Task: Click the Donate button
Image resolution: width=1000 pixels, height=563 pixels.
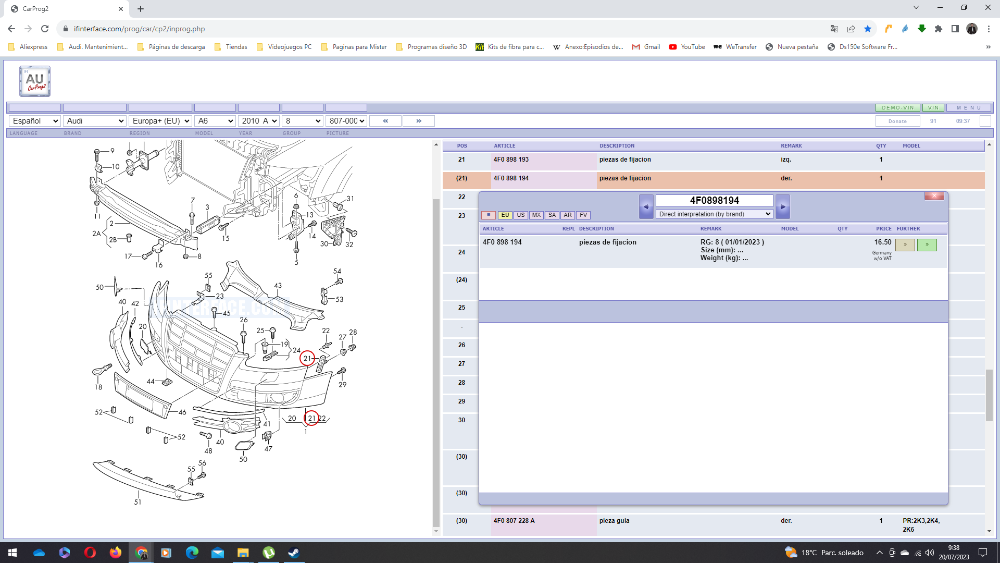Action: click(897, 121)
